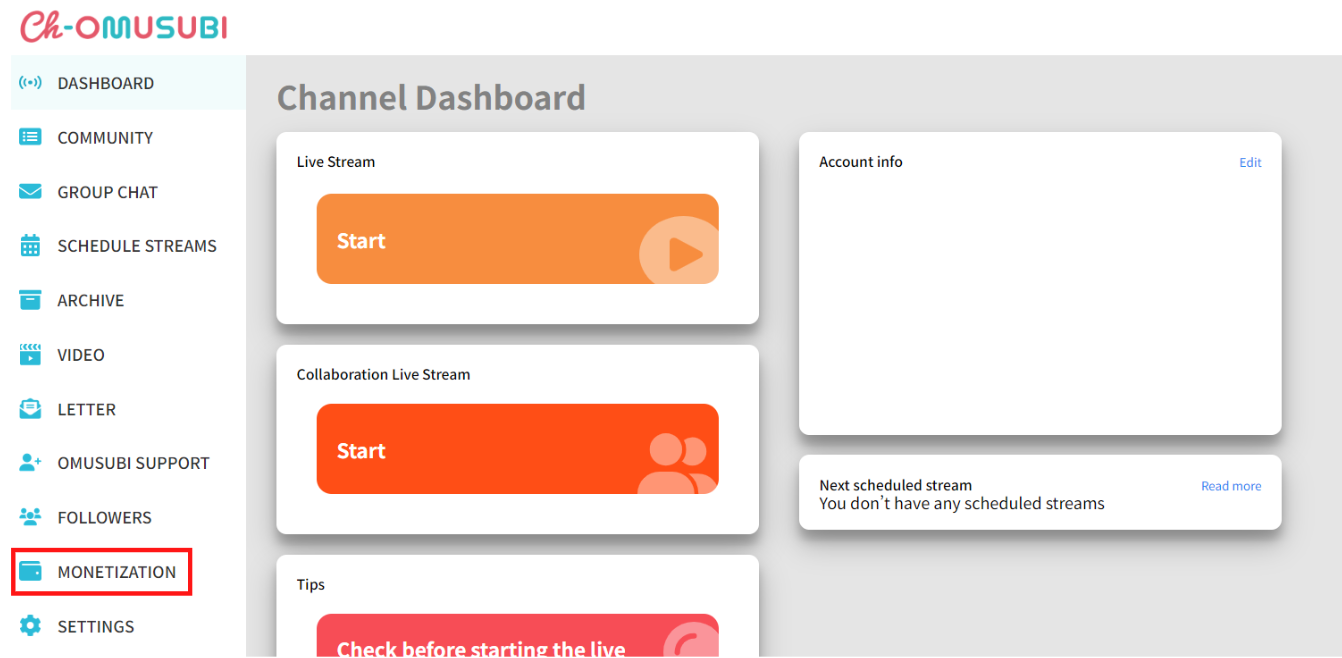
Task: Click the Dashboard broadcast icon
Action: (x=31, y=83)
